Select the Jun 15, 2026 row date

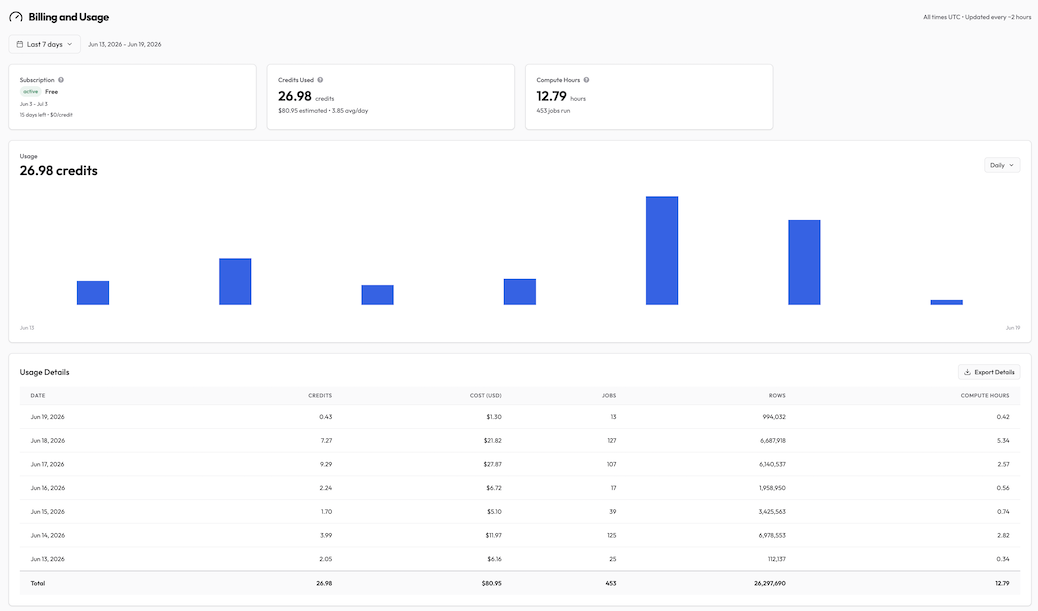(48, 512)
